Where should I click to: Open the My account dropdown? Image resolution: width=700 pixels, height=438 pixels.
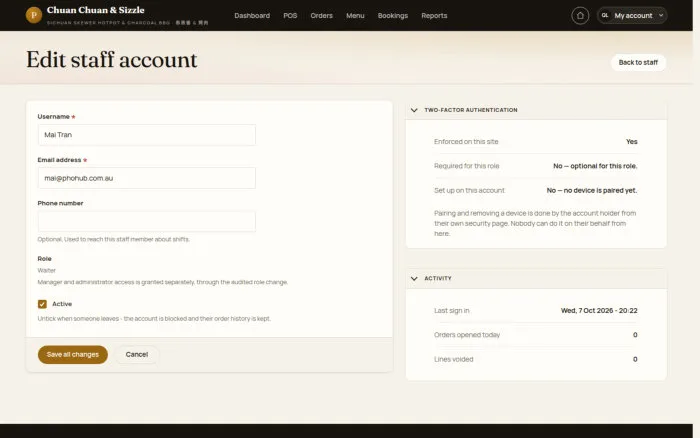coord(632,16)
